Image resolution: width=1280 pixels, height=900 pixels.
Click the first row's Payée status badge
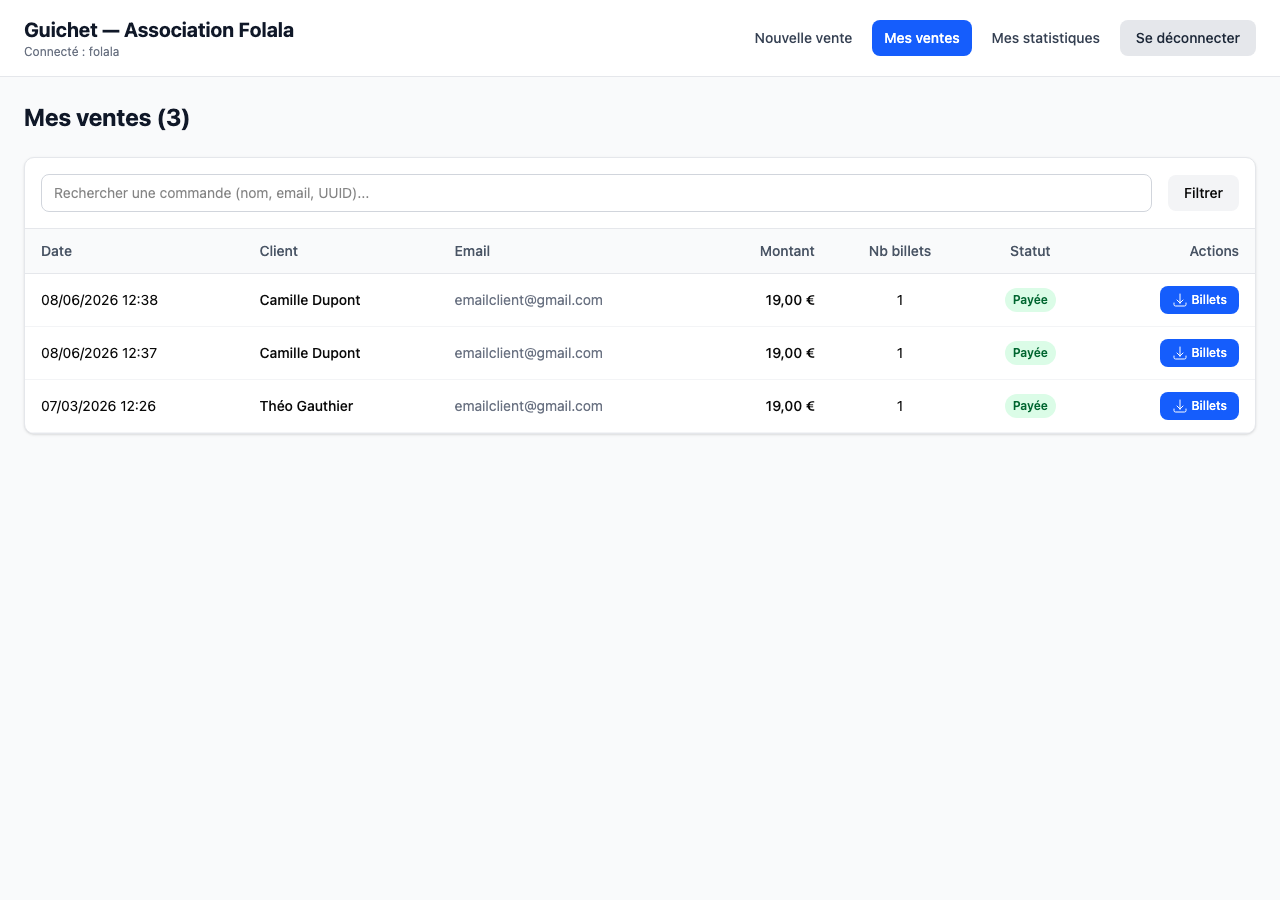tap(1030, 300)
